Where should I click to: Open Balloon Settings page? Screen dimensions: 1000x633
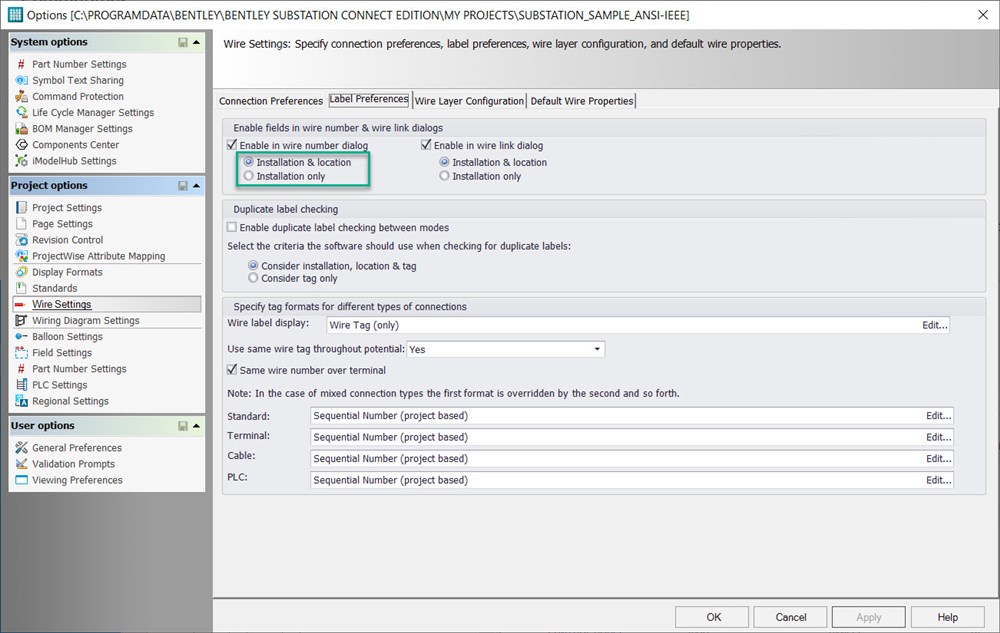click(x=67, y=337)
